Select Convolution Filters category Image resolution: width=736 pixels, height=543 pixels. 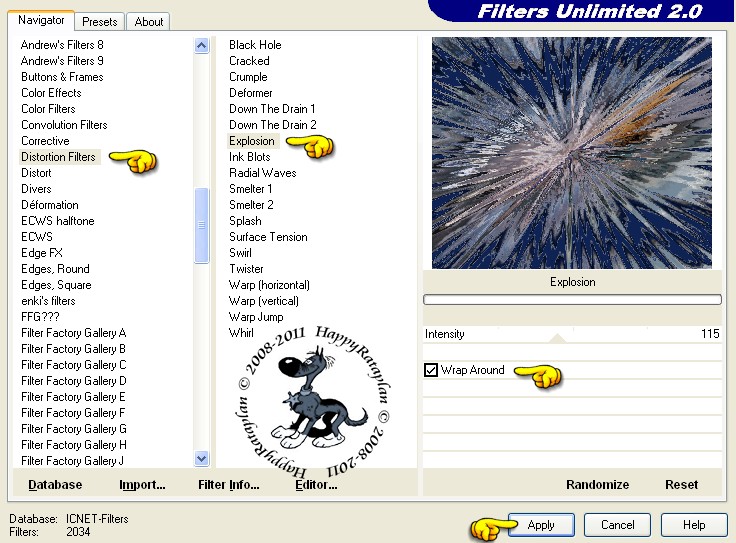(64, 125)
